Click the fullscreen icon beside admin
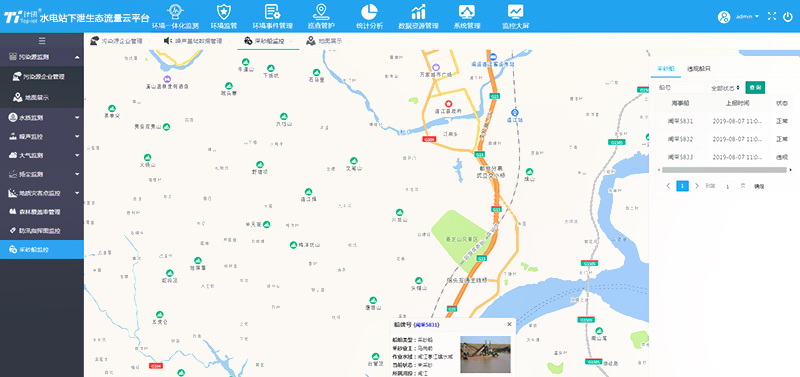The image size is (800, 377). pyautogui.click(x=771, y=16)
